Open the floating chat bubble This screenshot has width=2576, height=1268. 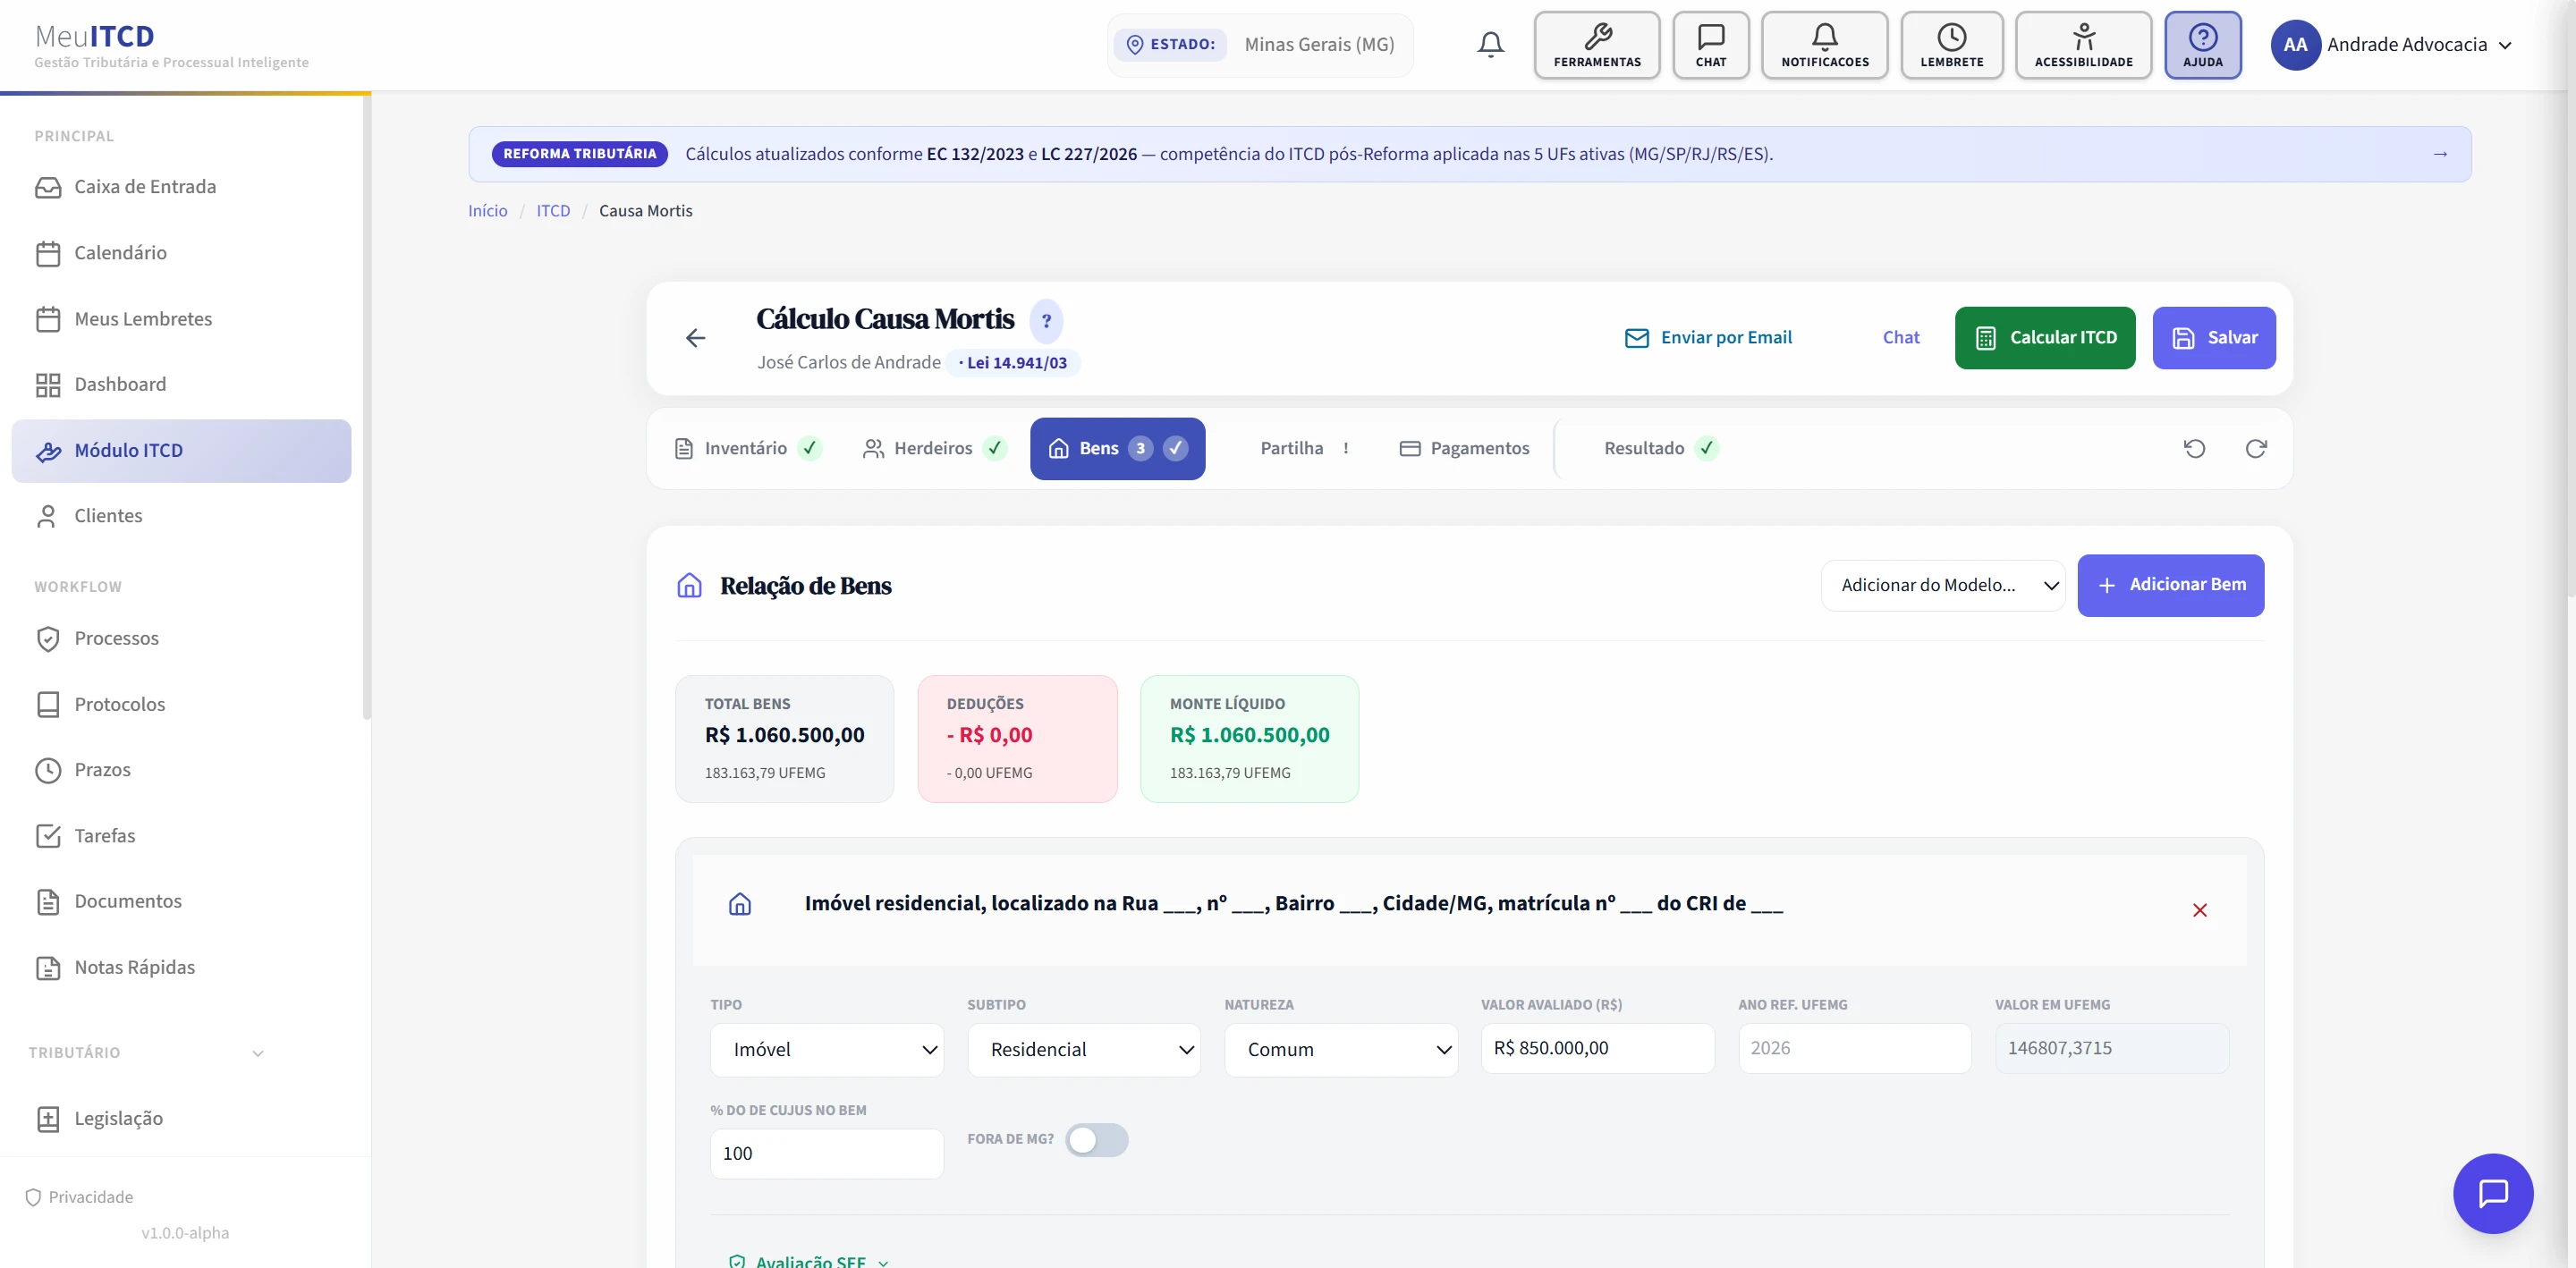tap(2493, 1193)
